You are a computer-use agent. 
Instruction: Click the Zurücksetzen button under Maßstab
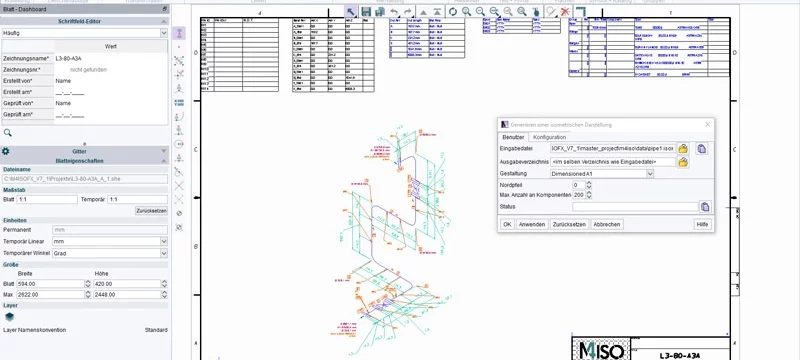152,211
